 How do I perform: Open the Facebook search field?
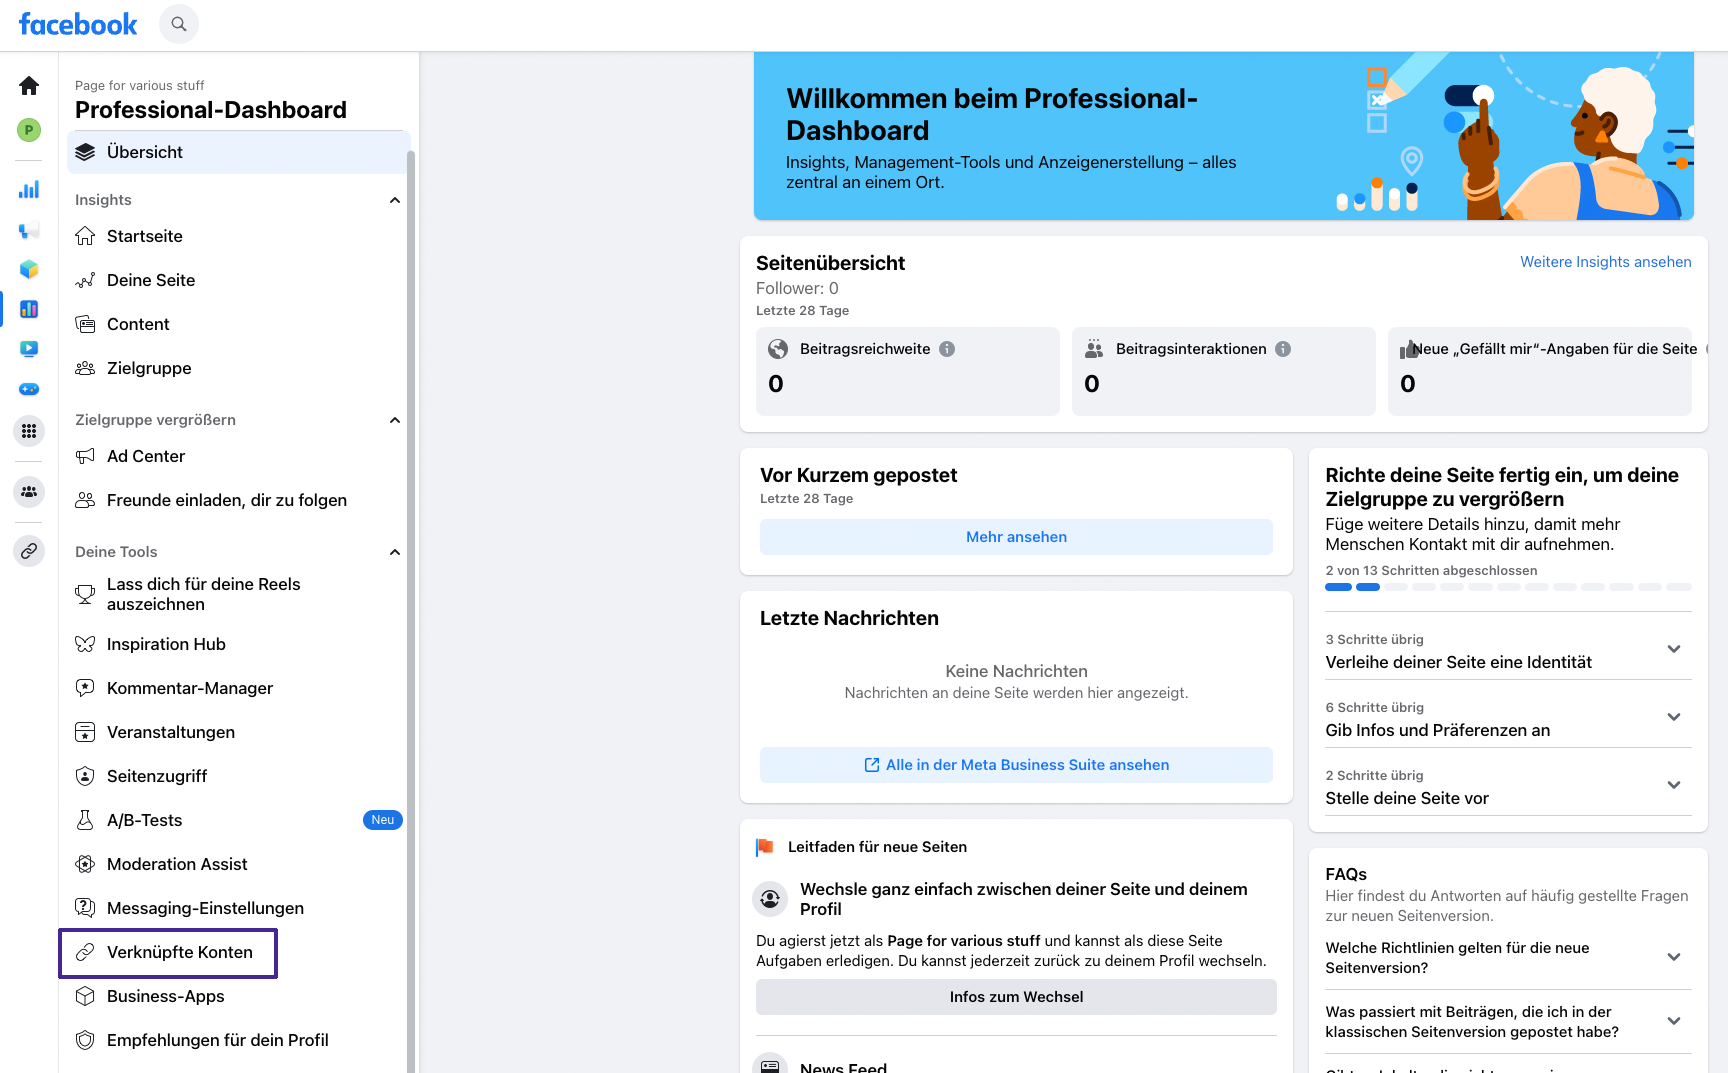179,24
